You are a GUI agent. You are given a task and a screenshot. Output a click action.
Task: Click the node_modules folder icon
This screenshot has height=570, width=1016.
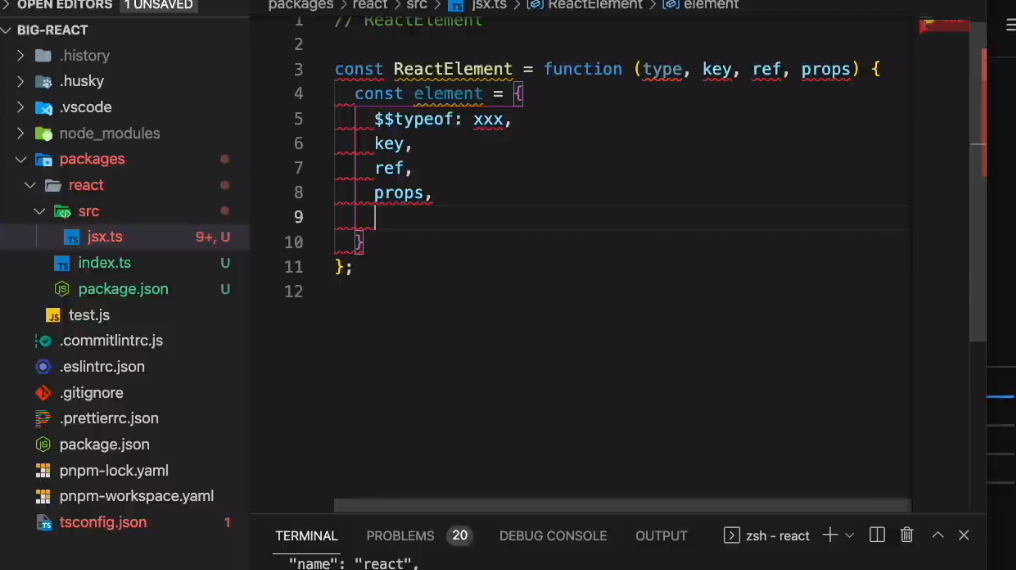[x=43, y=133]
